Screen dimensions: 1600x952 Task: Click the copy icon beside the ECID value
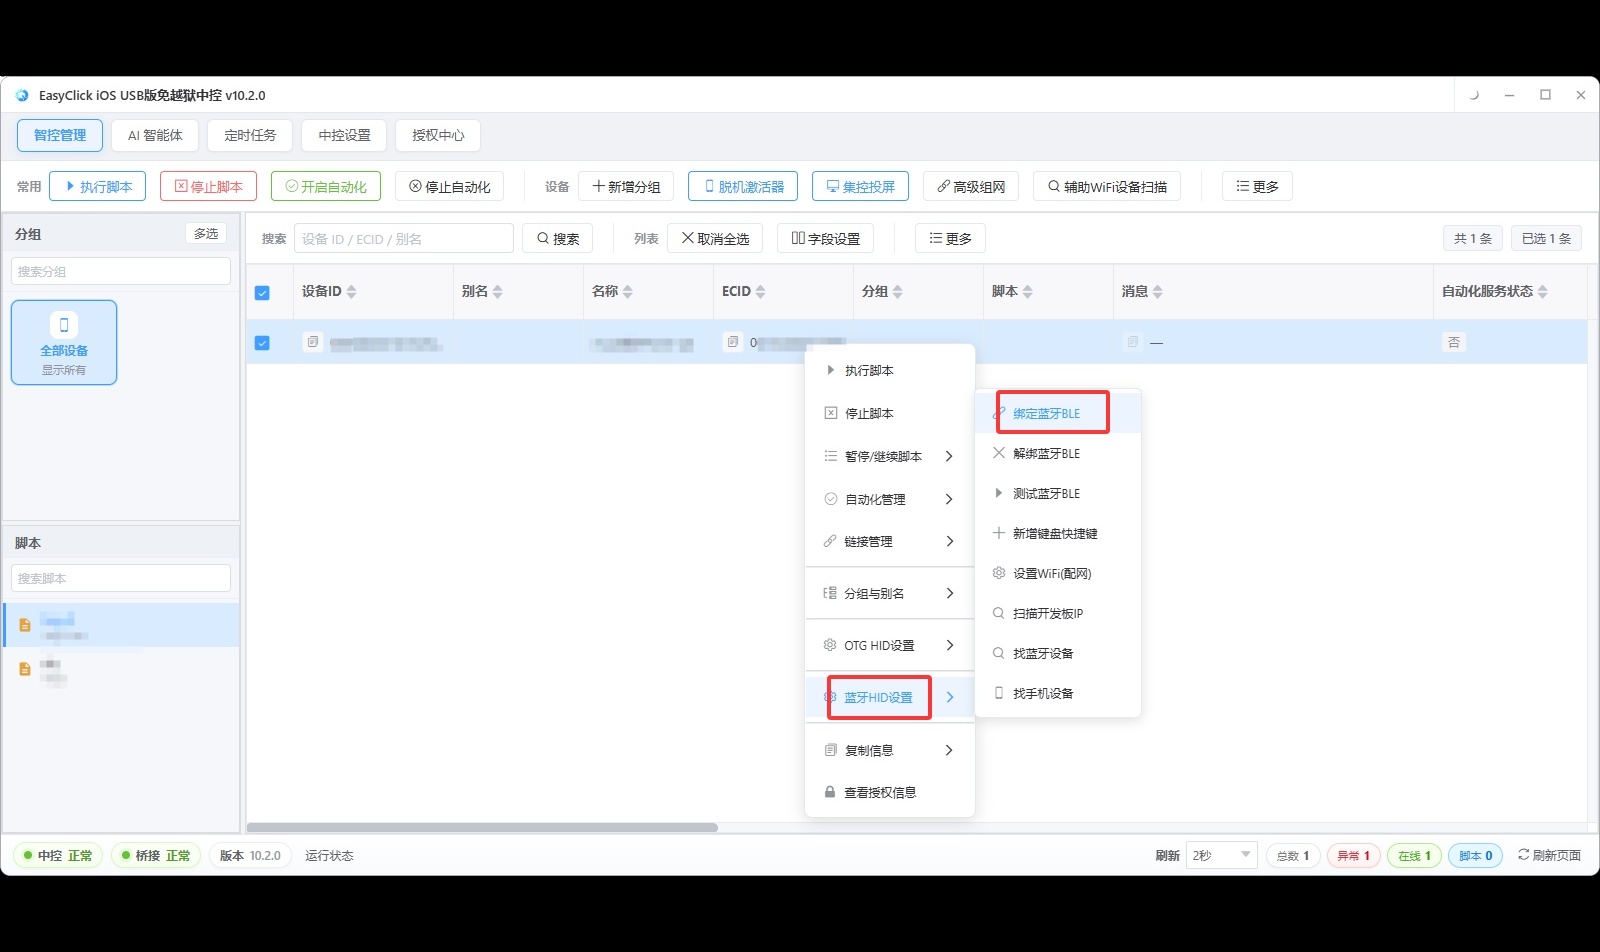tap(733, 342)
